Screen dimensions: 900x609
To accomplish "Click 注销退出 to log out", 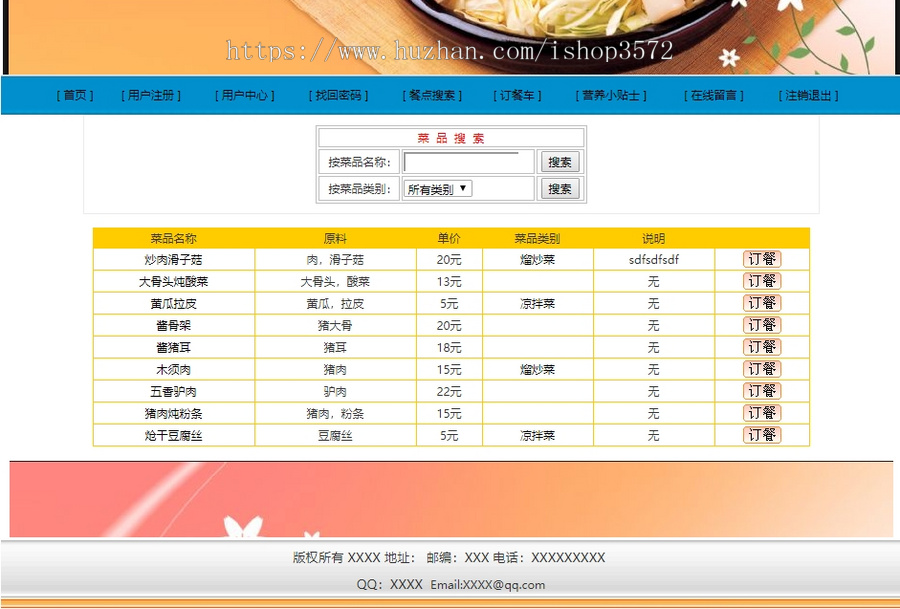I will pyautogui.click(x=808, y=95).
